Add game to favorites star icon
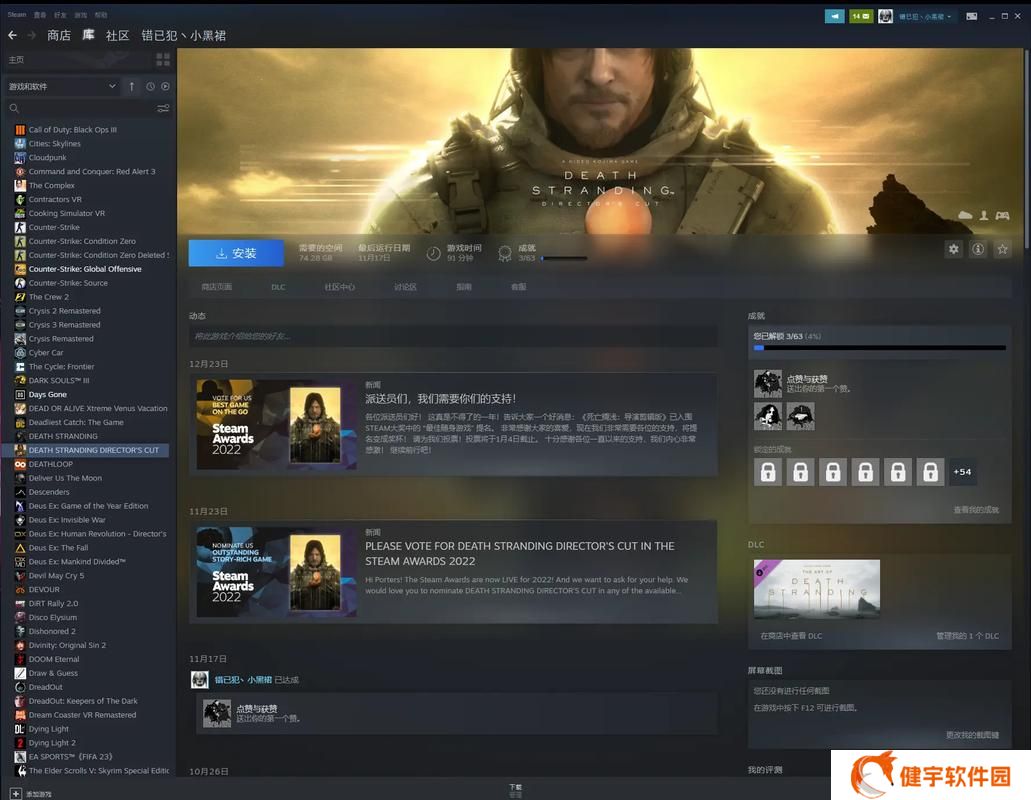1031x800 pixels. pos(1002,249)
